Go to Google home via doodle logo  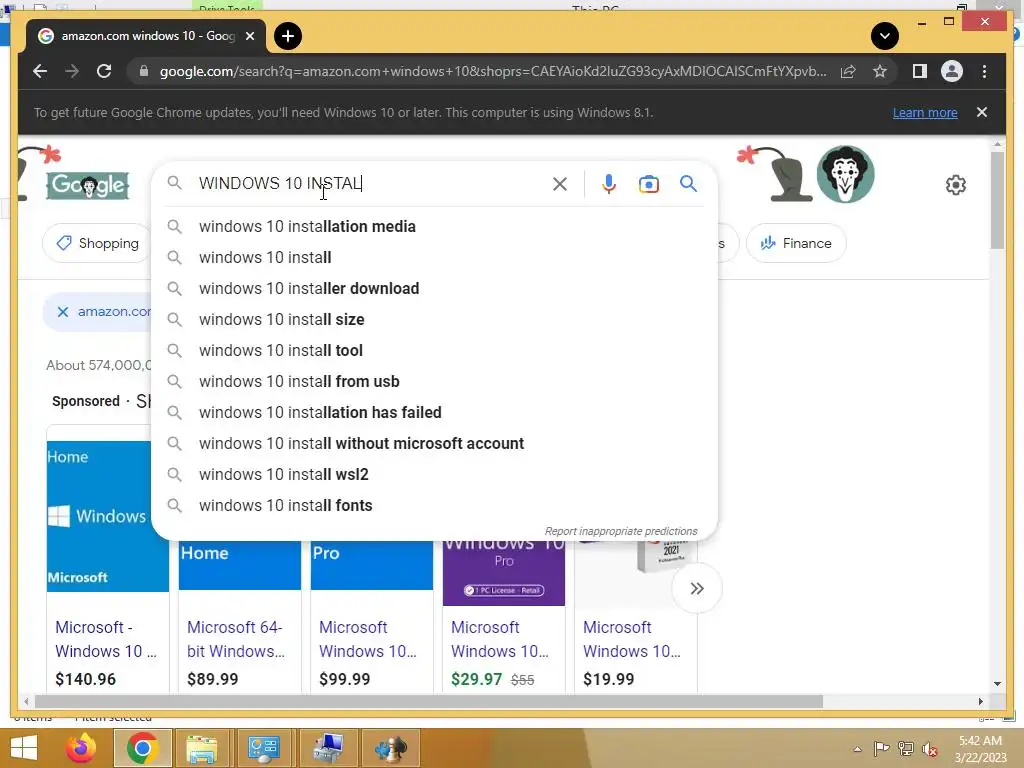click(x=88, y=185)
